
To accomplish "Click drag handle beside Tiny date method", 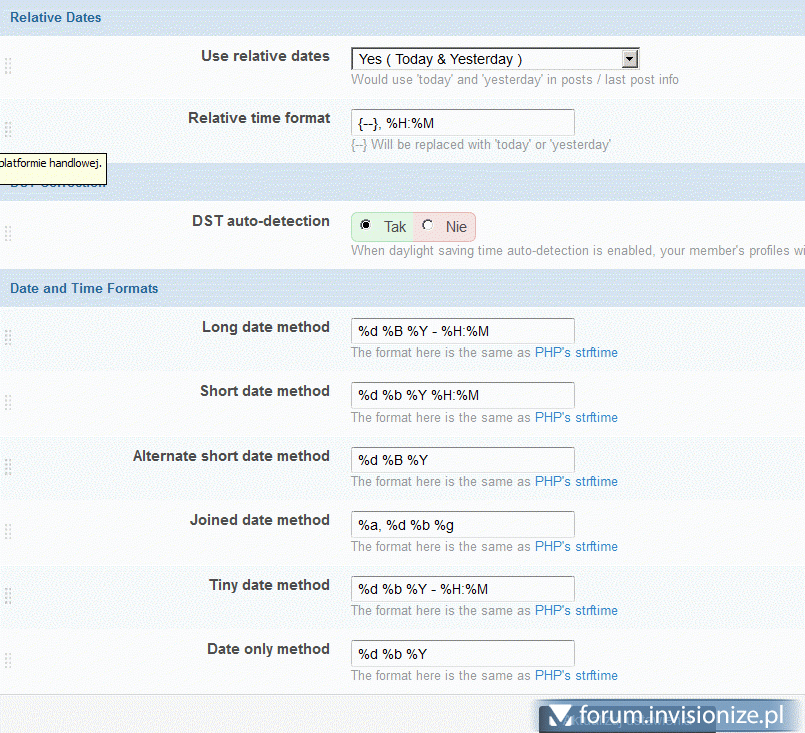I will [x=8, y=596].
